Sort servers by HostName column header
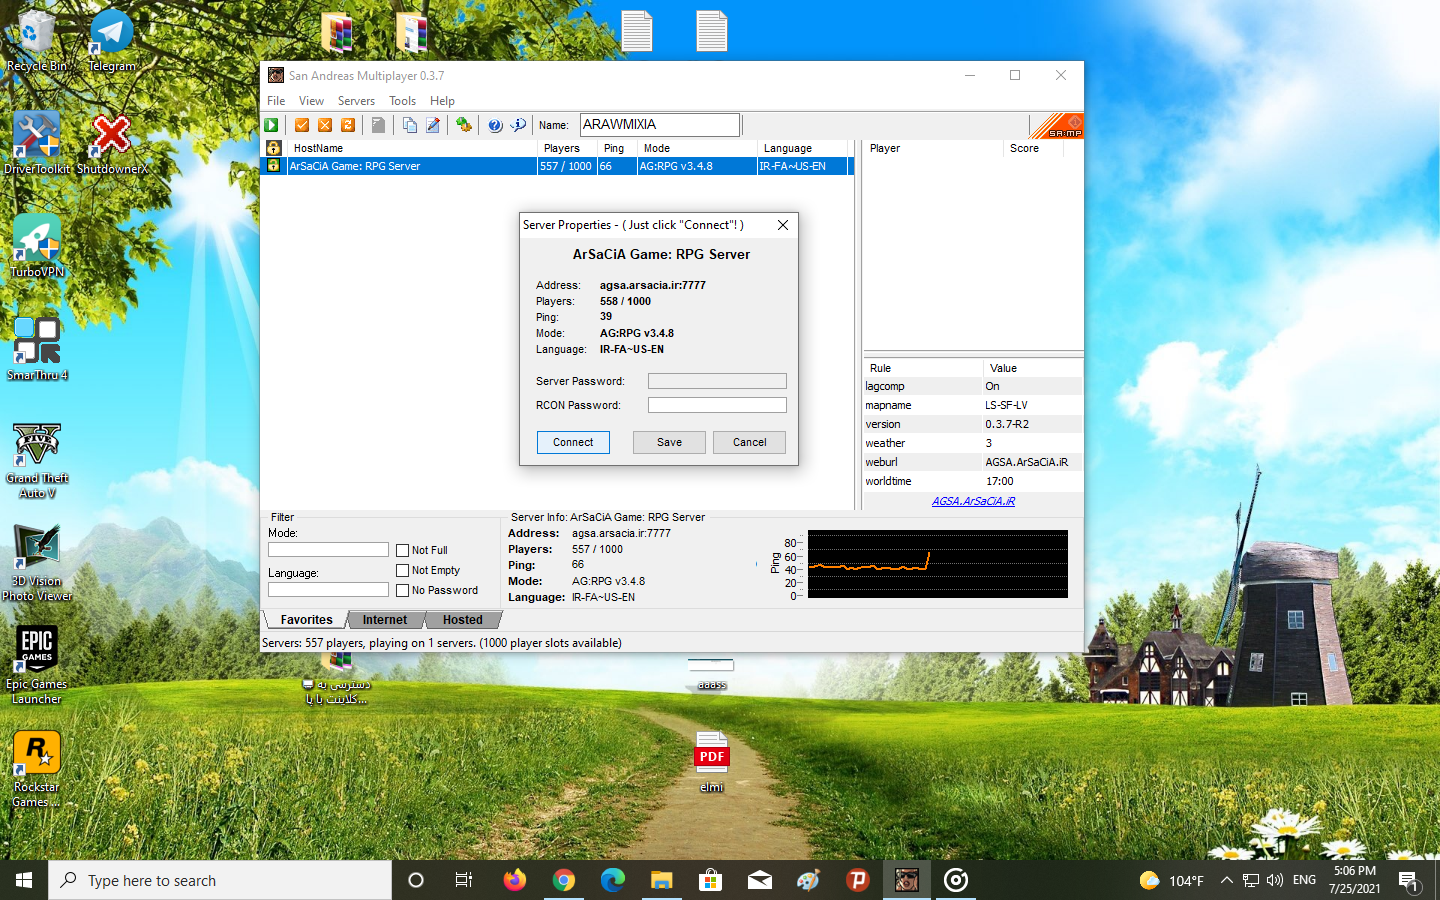 coord(412,148)
